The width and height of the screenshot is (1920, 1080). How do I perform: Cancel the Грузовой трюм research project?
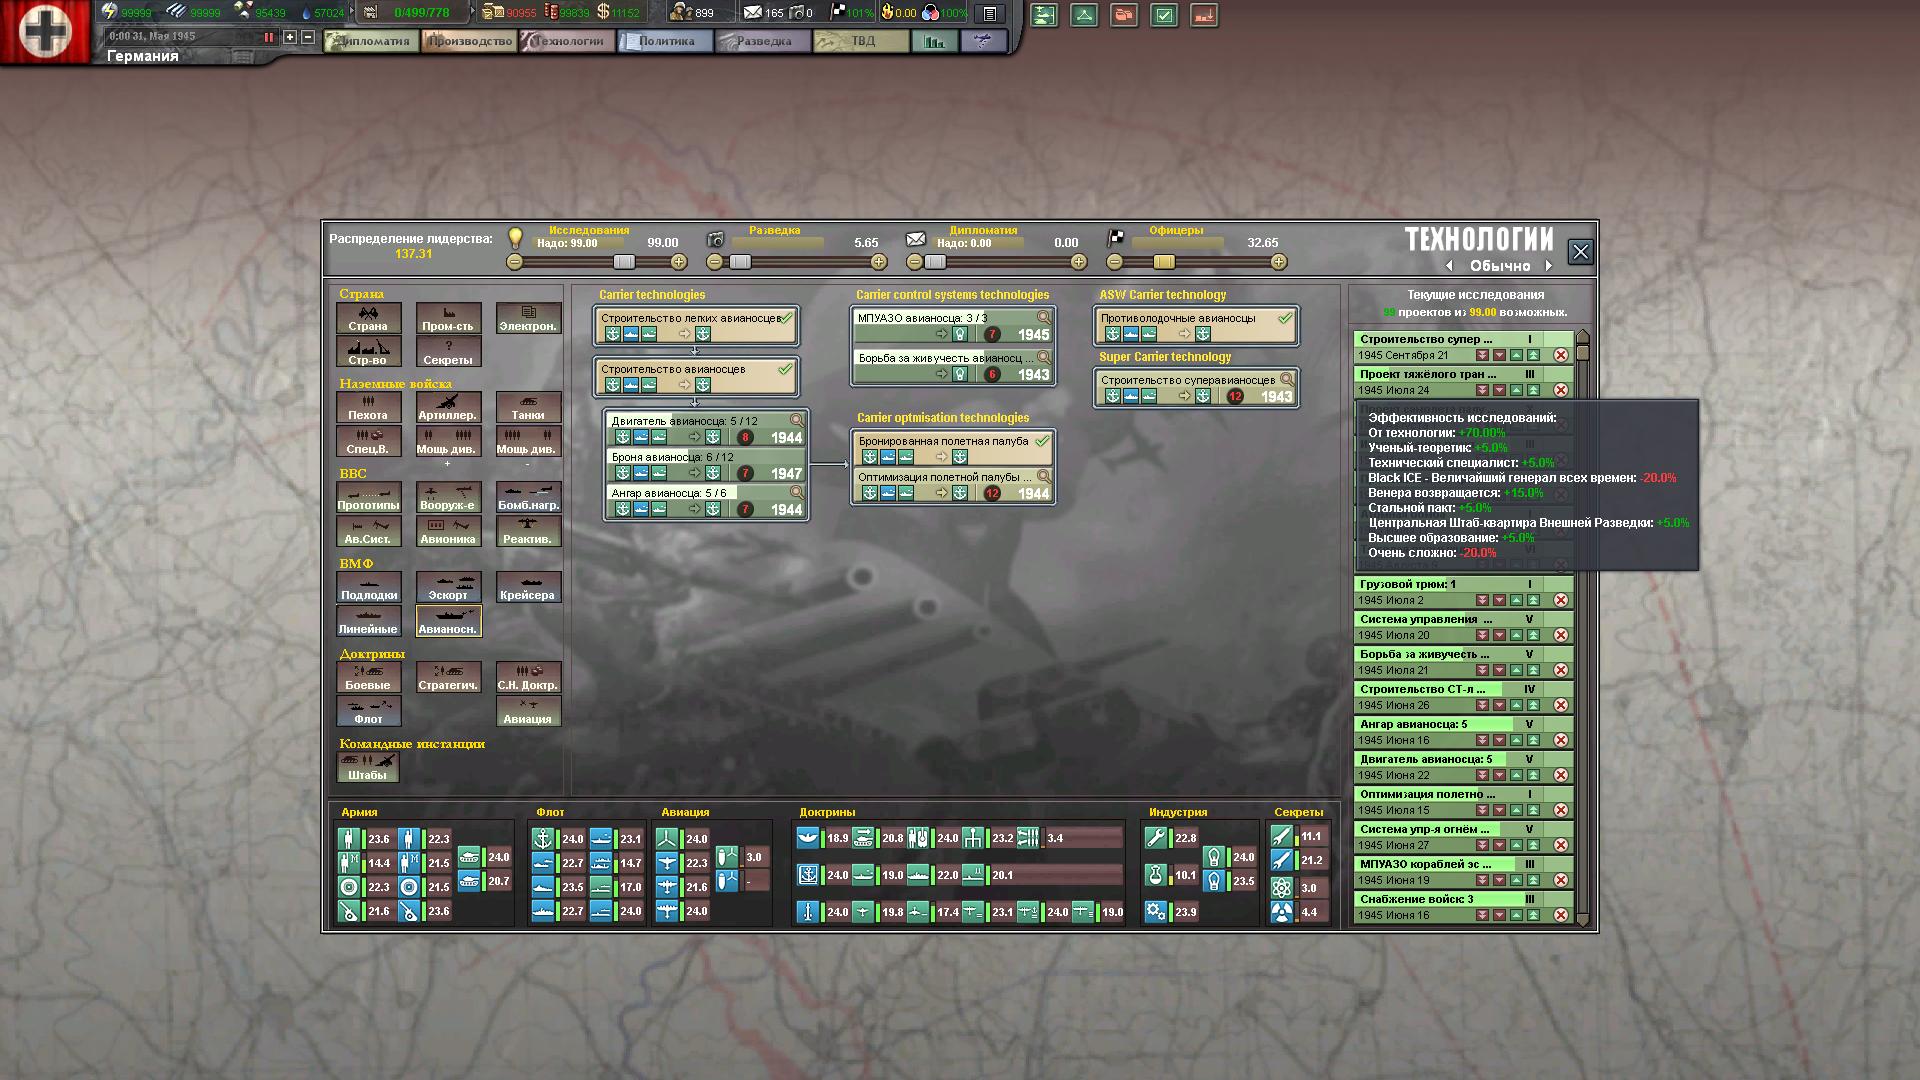pos(1560,600)
